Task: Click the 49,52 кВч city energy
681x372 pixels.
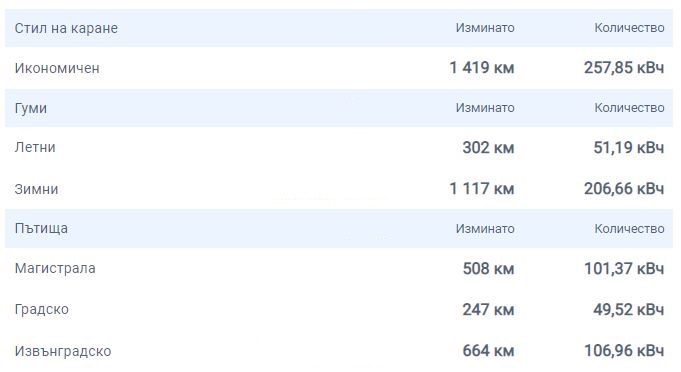Action: click(x=628, y=309)
